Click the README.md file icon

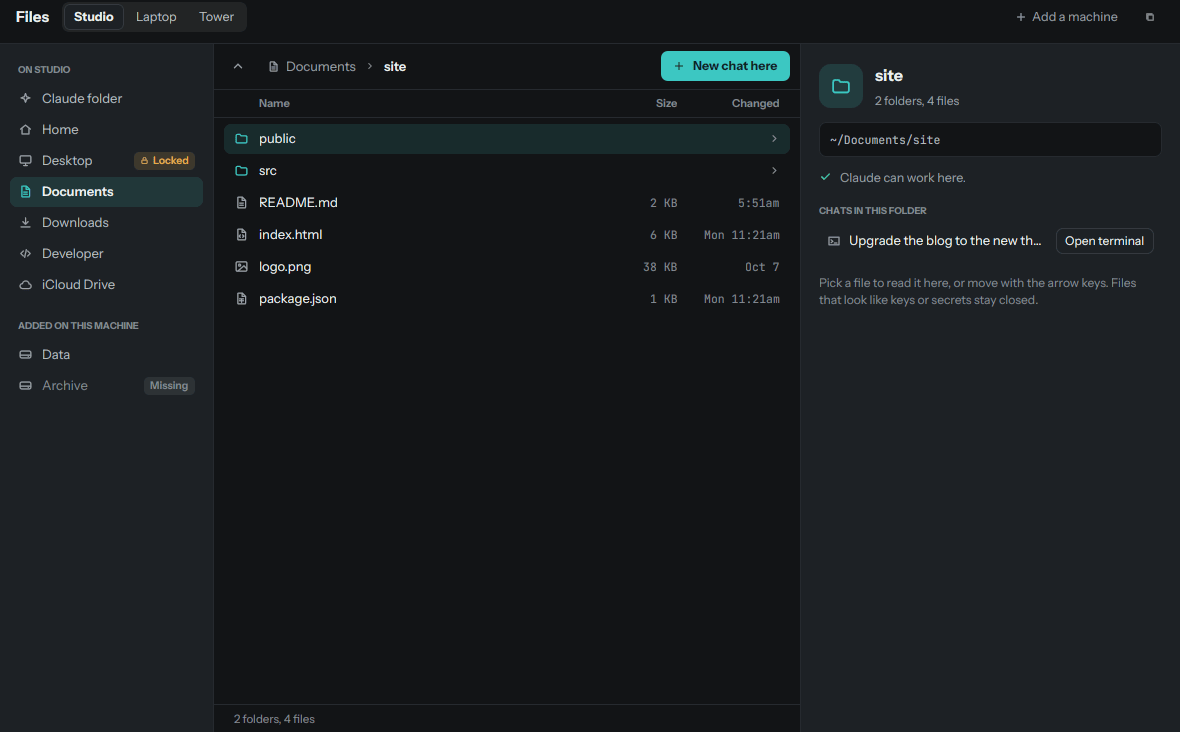[242, 202]
